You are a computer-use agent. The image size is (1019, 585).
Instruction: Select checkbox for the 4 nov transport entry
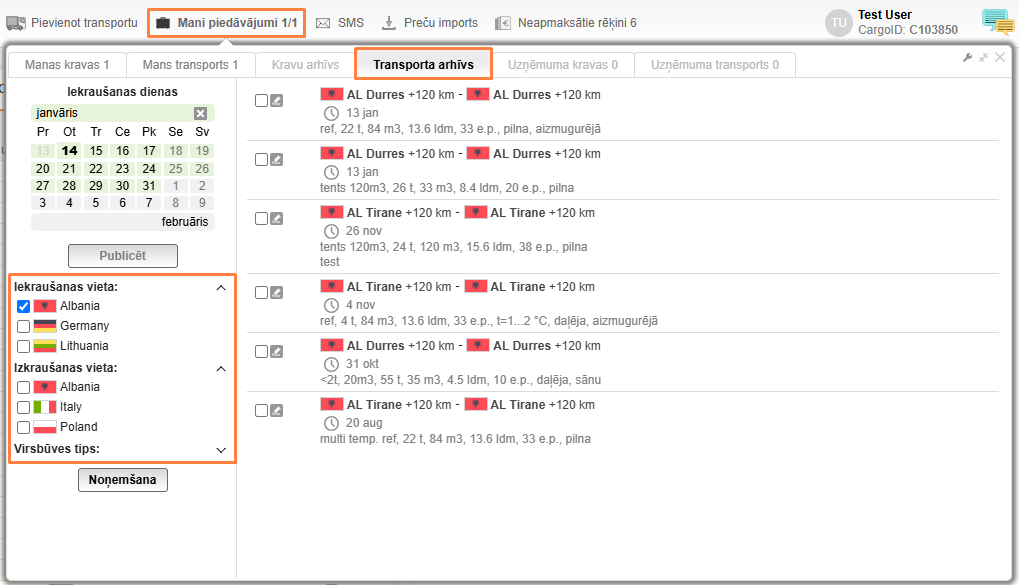point(261,292)
